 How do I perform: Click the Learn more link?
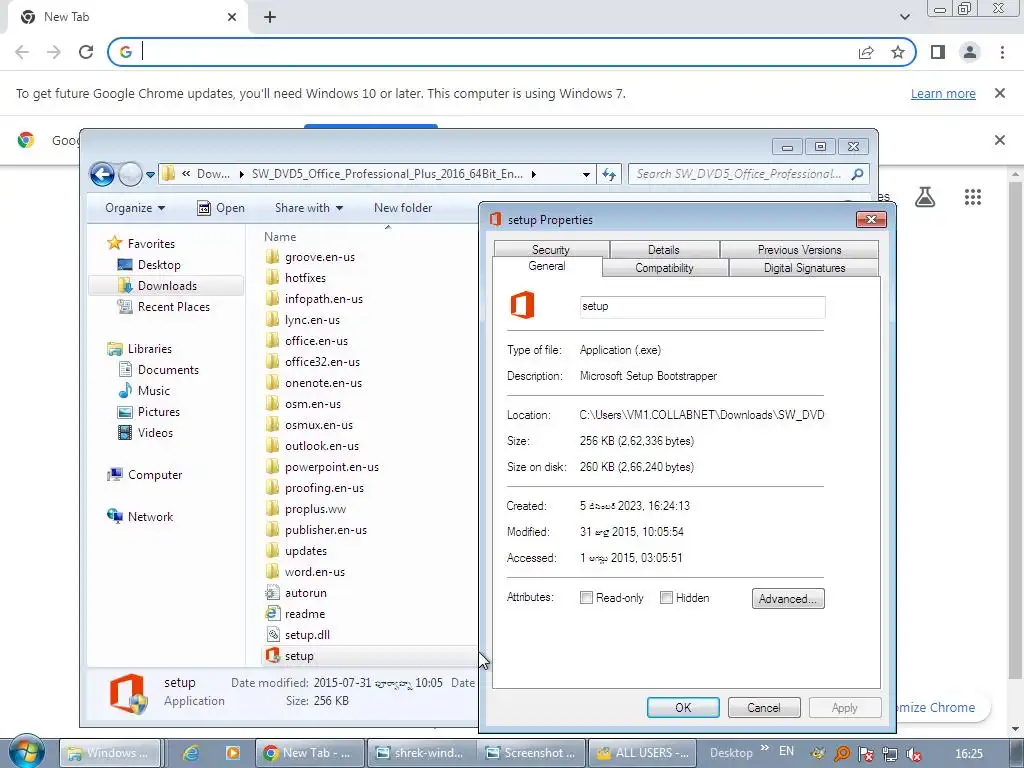(943, 93)
